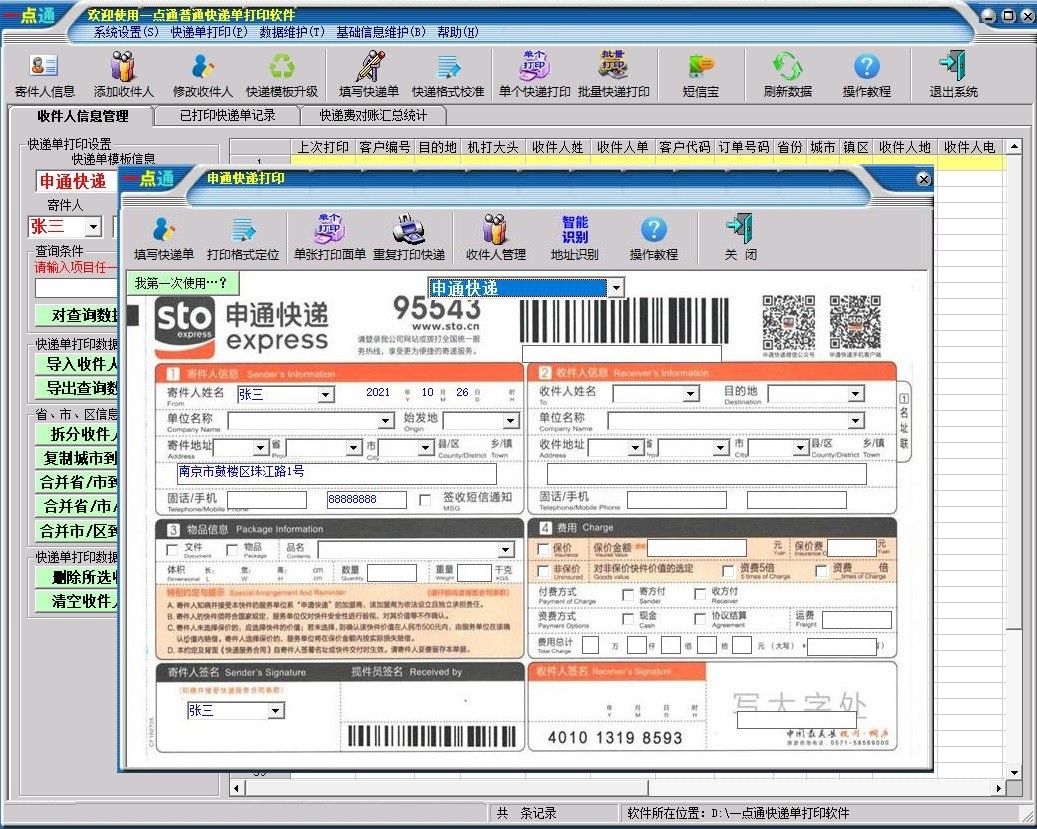The image size is (1037, 829).
Task: Switch to 已打印快递单记录 tab
Action: point(227,115)
